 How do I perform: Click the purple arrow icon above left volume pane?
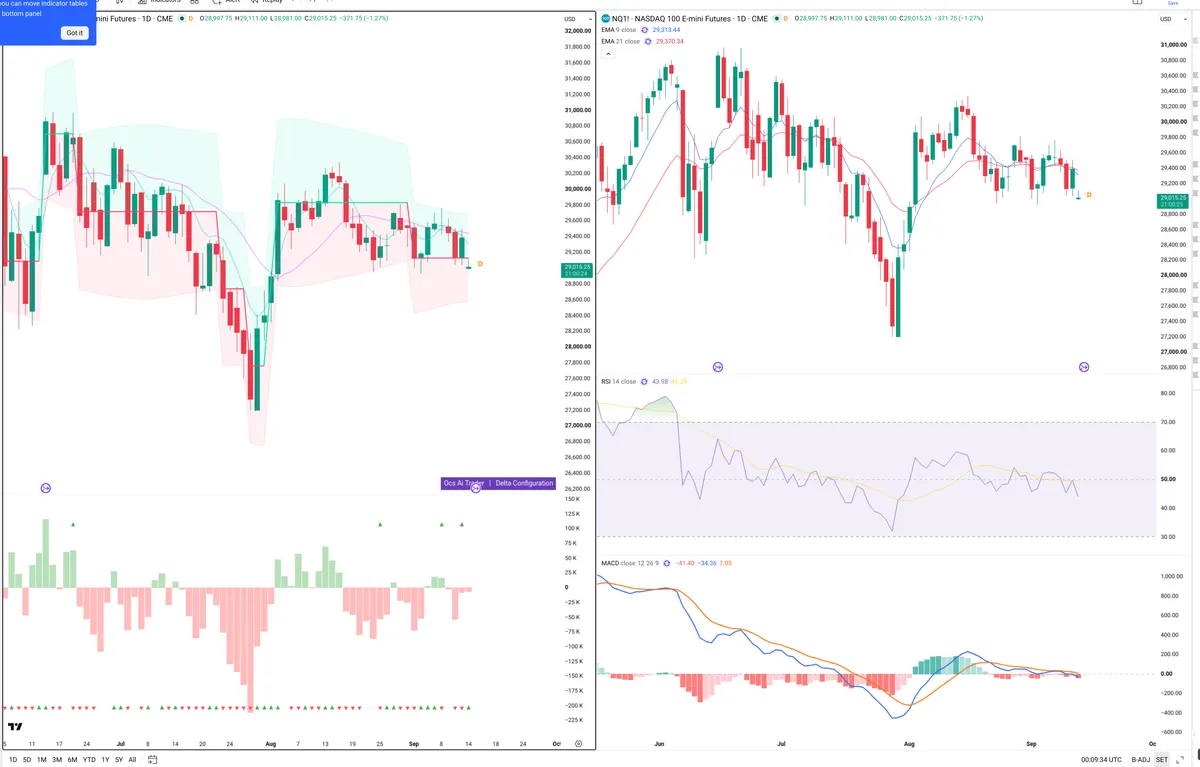pos(45,488)
